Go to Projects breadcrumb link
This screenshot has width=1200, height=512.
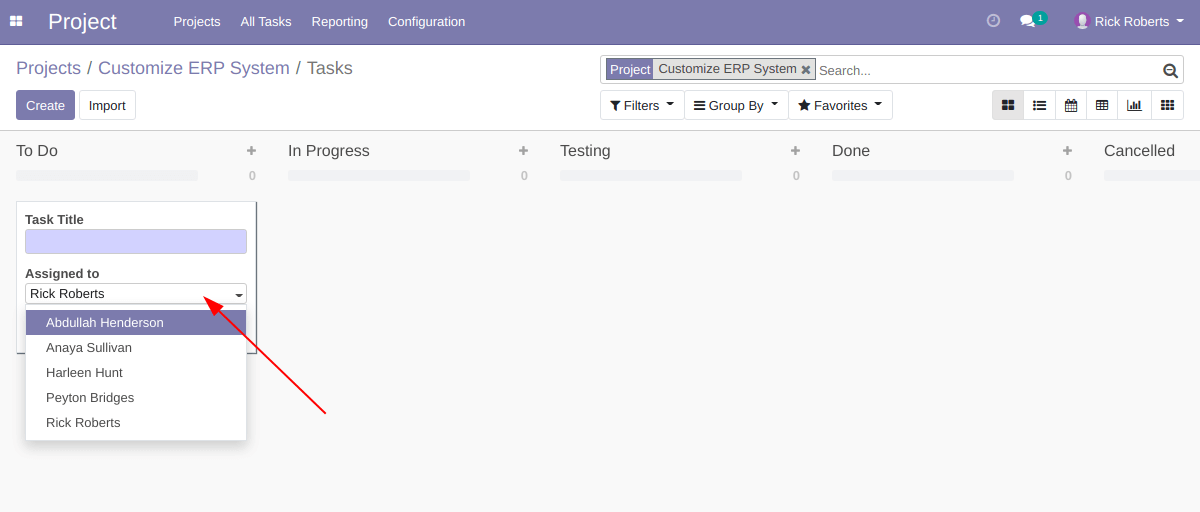pos(48,68)
